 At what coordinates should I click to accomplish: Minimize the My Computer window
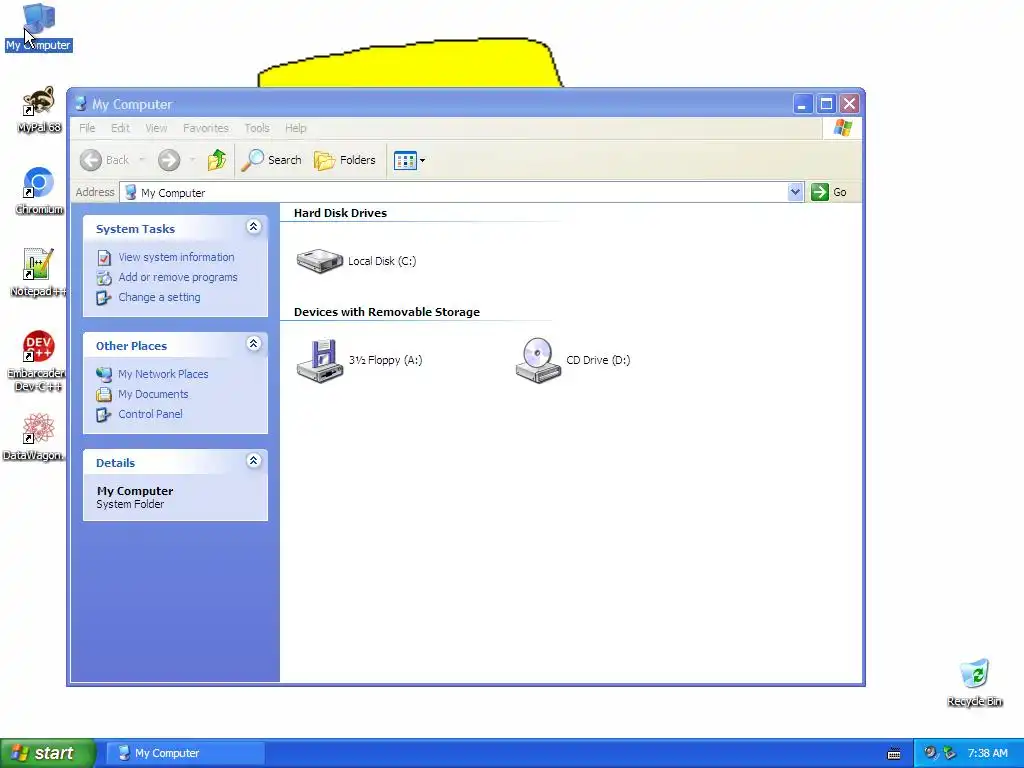(803, 104)
